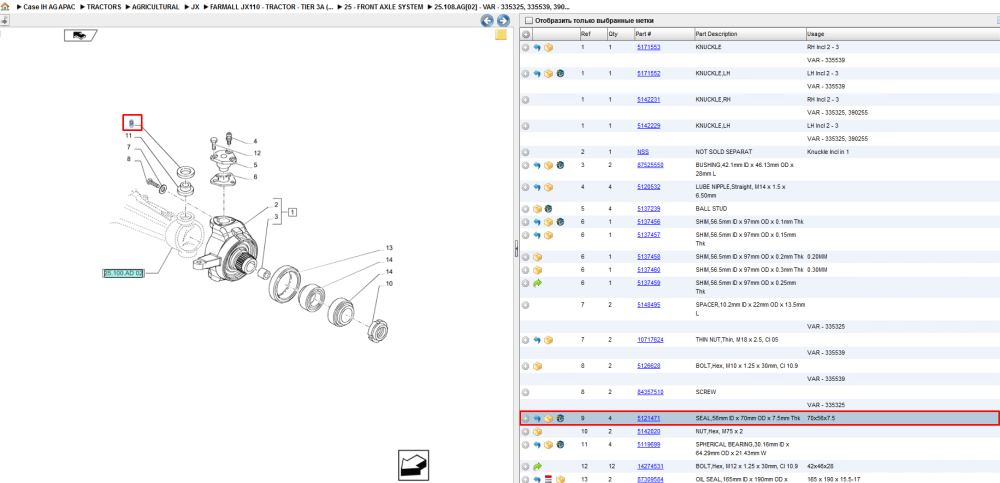
Task: Add part 5142231 with its plus circle
Action: (526, 100)
